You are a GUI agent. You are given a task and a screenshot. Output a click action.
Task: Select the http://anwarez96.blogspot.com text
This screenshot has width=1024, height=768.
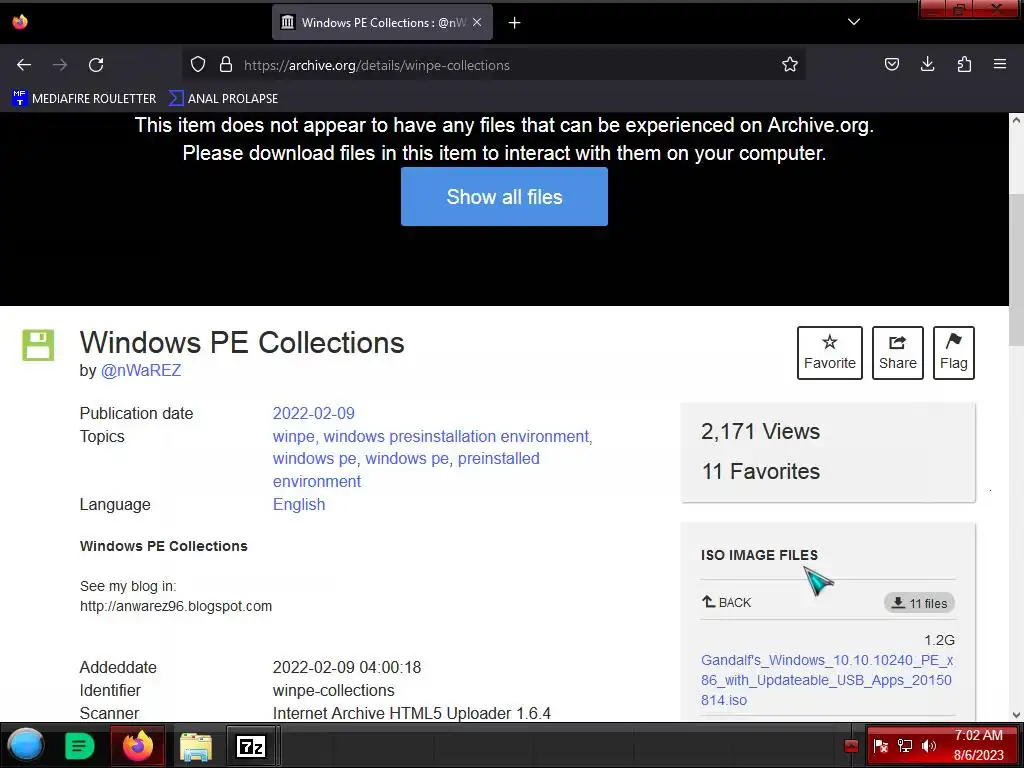pyautogui.click(x=176, y=606)
